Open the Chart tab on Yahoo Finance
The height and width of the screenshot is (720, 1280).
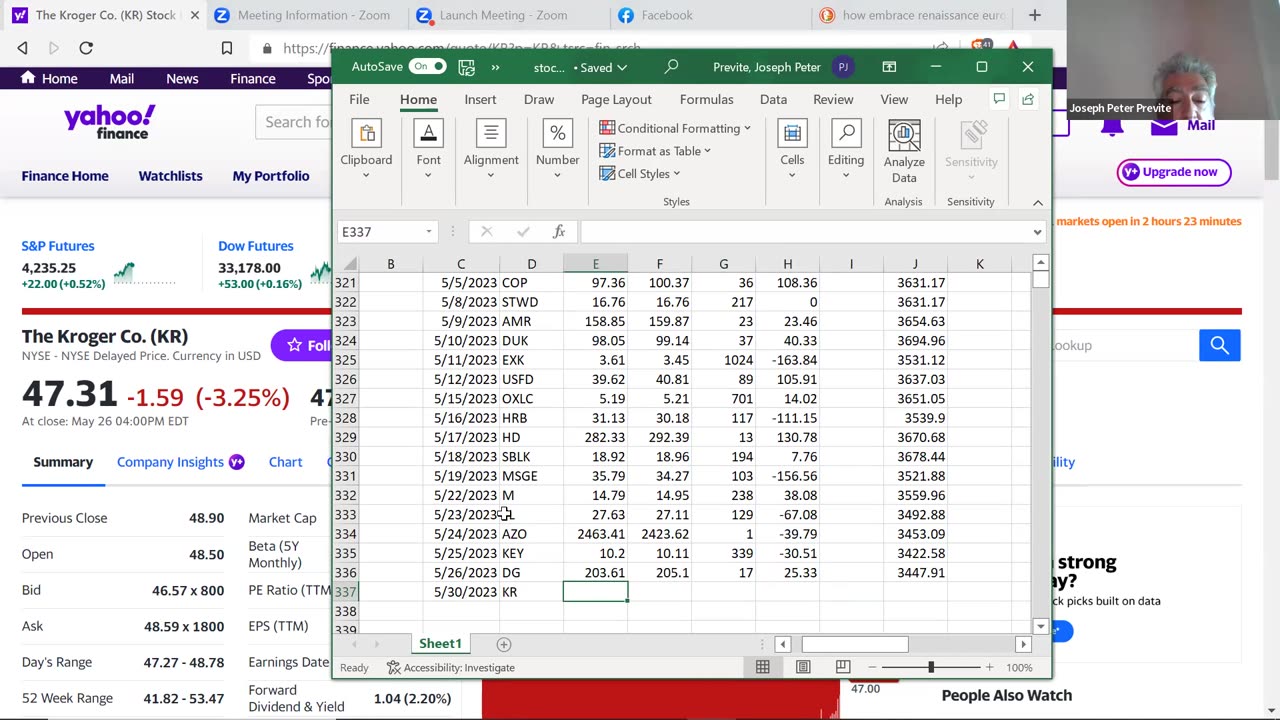[x=285, y=462]
